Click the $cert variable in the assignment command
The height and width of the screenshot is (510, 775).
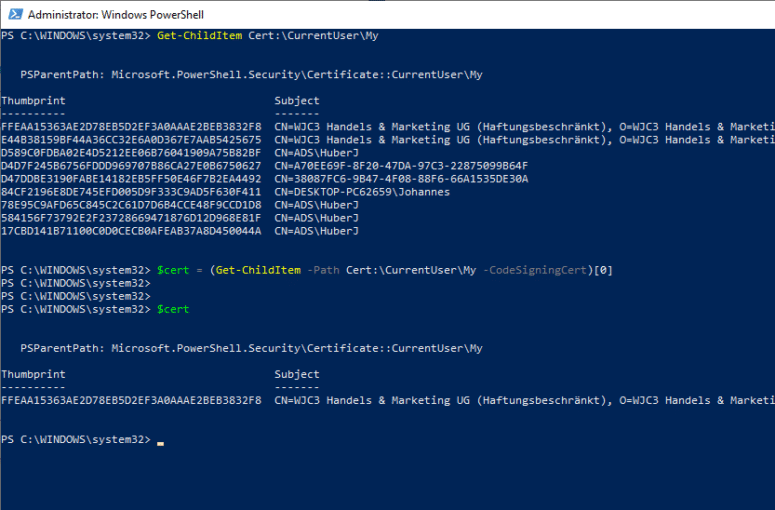point(173,270)
